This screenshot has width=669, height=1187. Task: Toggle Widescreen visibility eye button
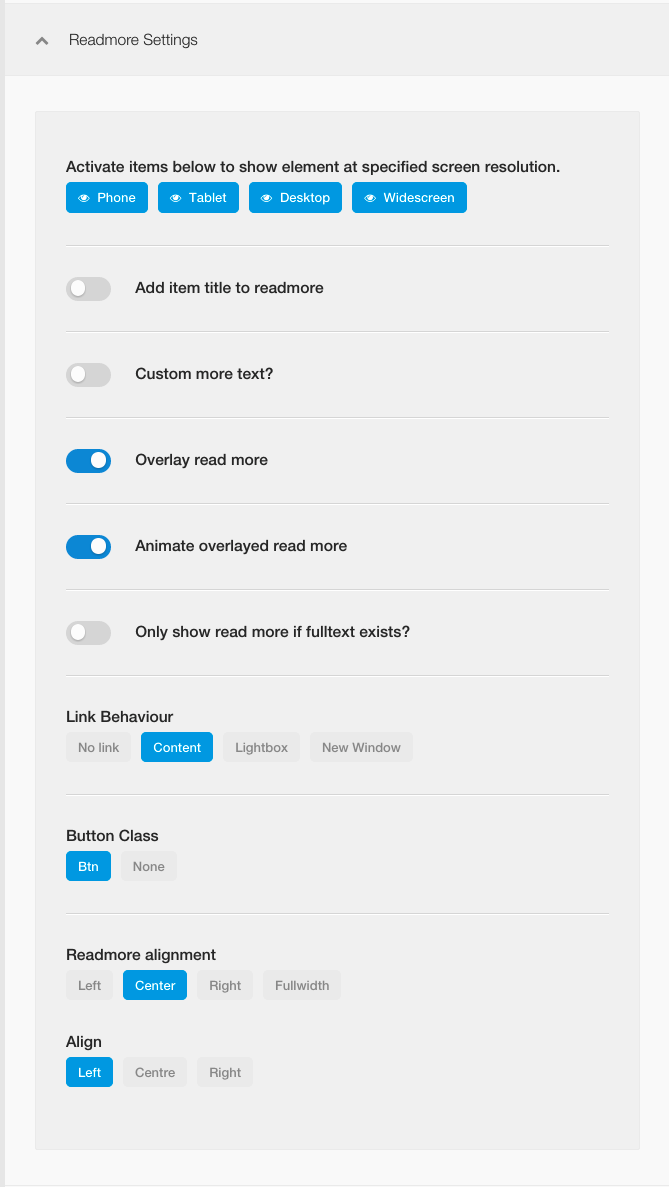(x=409, y=198)
